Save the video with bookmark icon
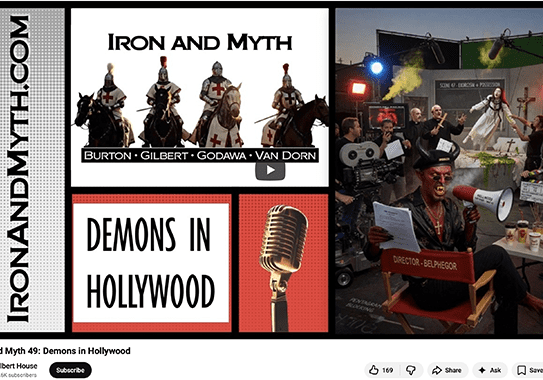 527,370
